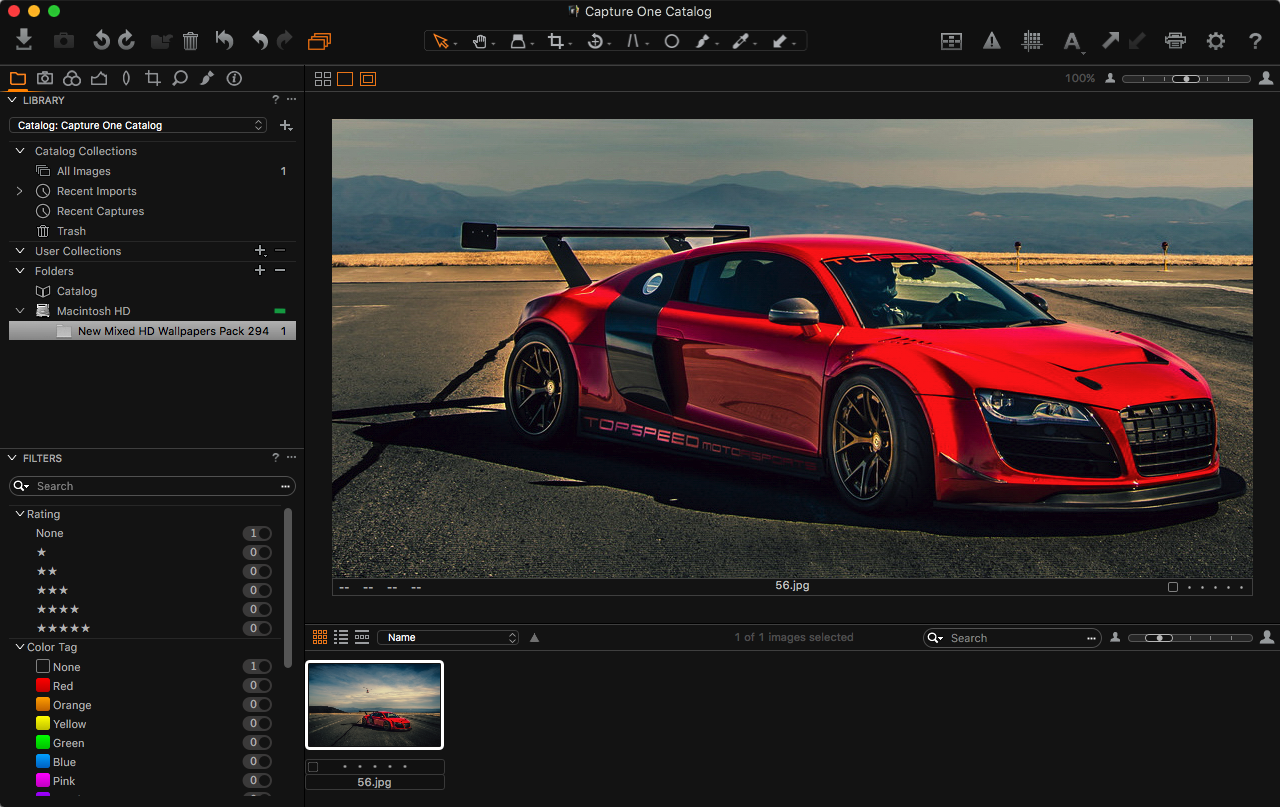
Task: Click the add catalog plus icon beside Catalog dropdown
Action: (286, 125)
